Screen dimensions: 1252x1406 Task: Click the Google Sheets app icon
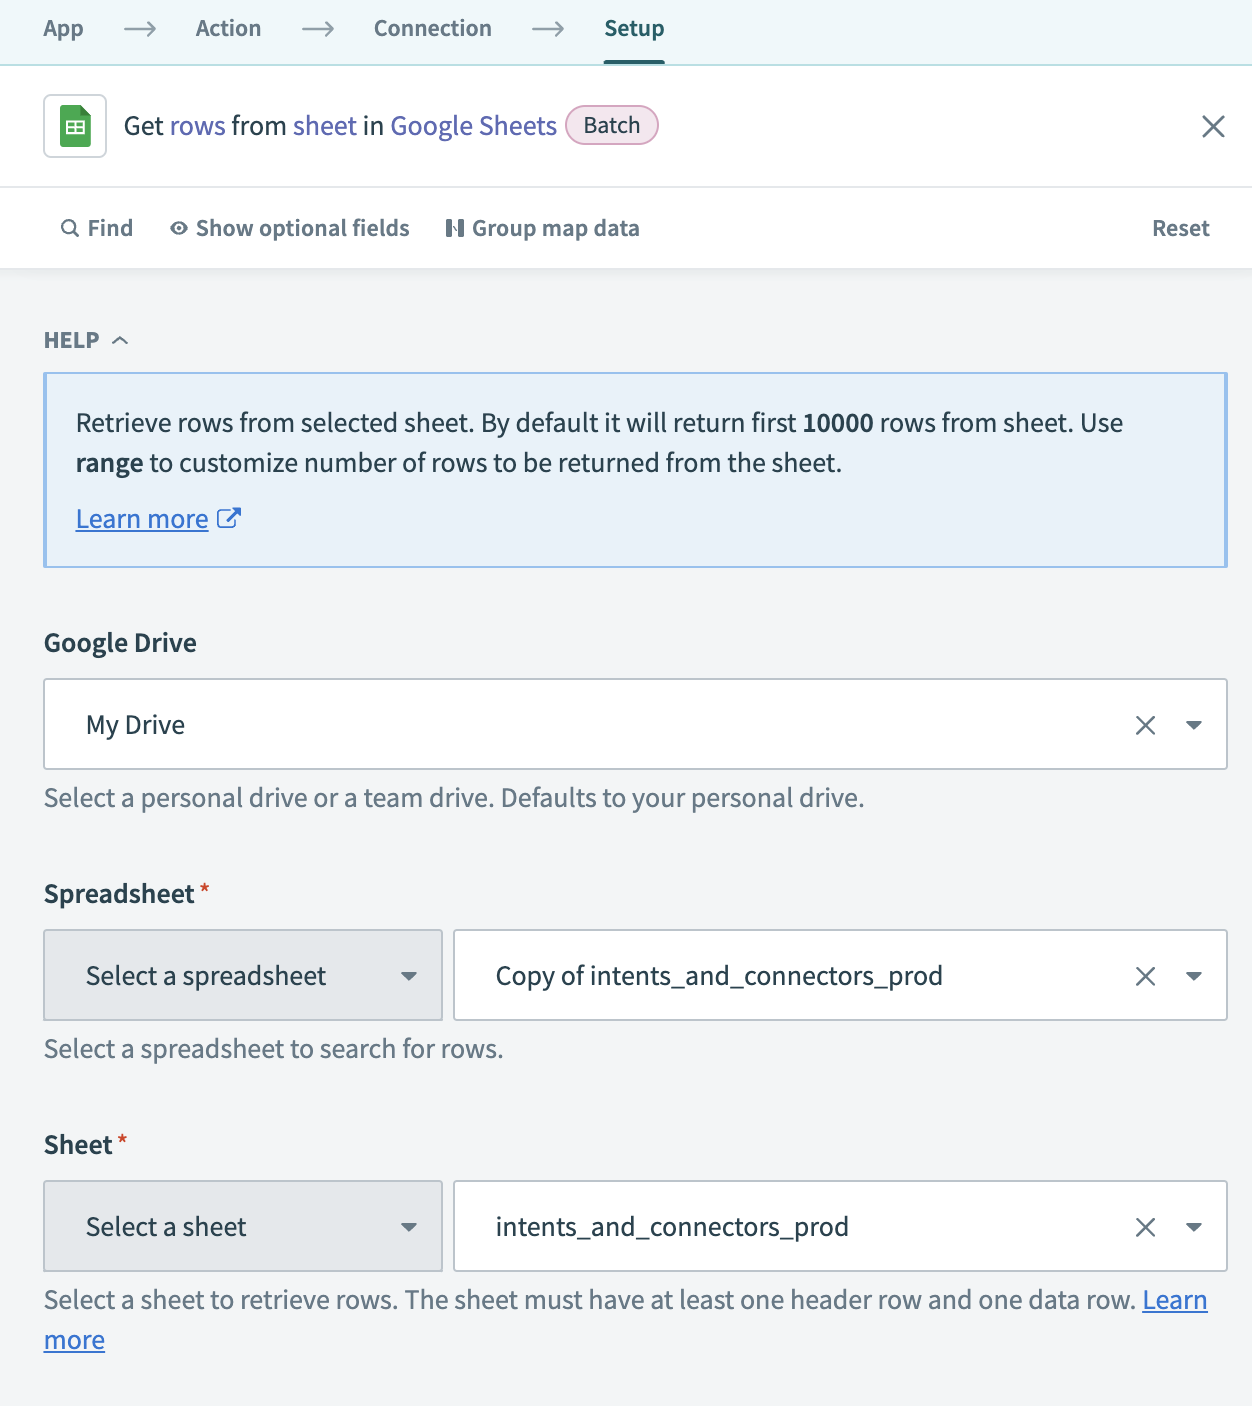click(x=75, y=126)
